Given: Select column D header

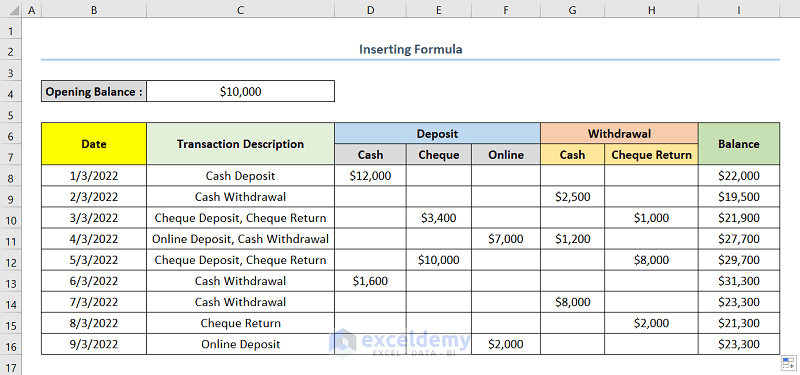Looking at the screenshot, I should coord(370,9).
